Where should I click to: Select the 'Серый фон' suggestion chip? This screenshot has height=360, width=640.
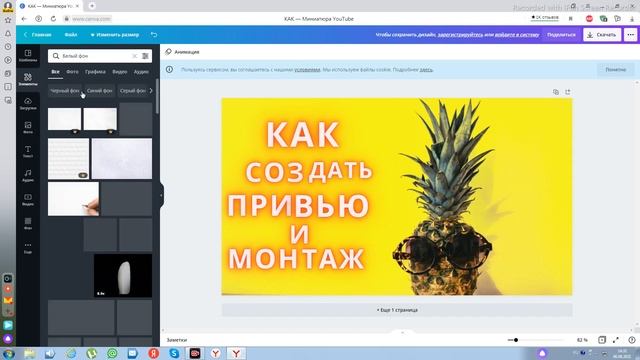pyautogui.click(x=133, y=91)
